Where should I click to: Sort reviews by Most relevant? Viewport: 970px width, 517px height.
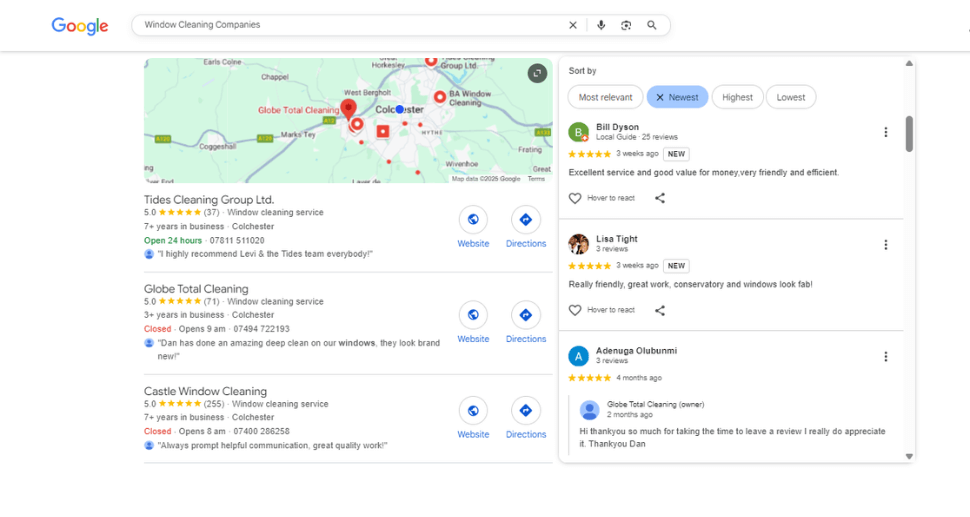pos(606,97)
